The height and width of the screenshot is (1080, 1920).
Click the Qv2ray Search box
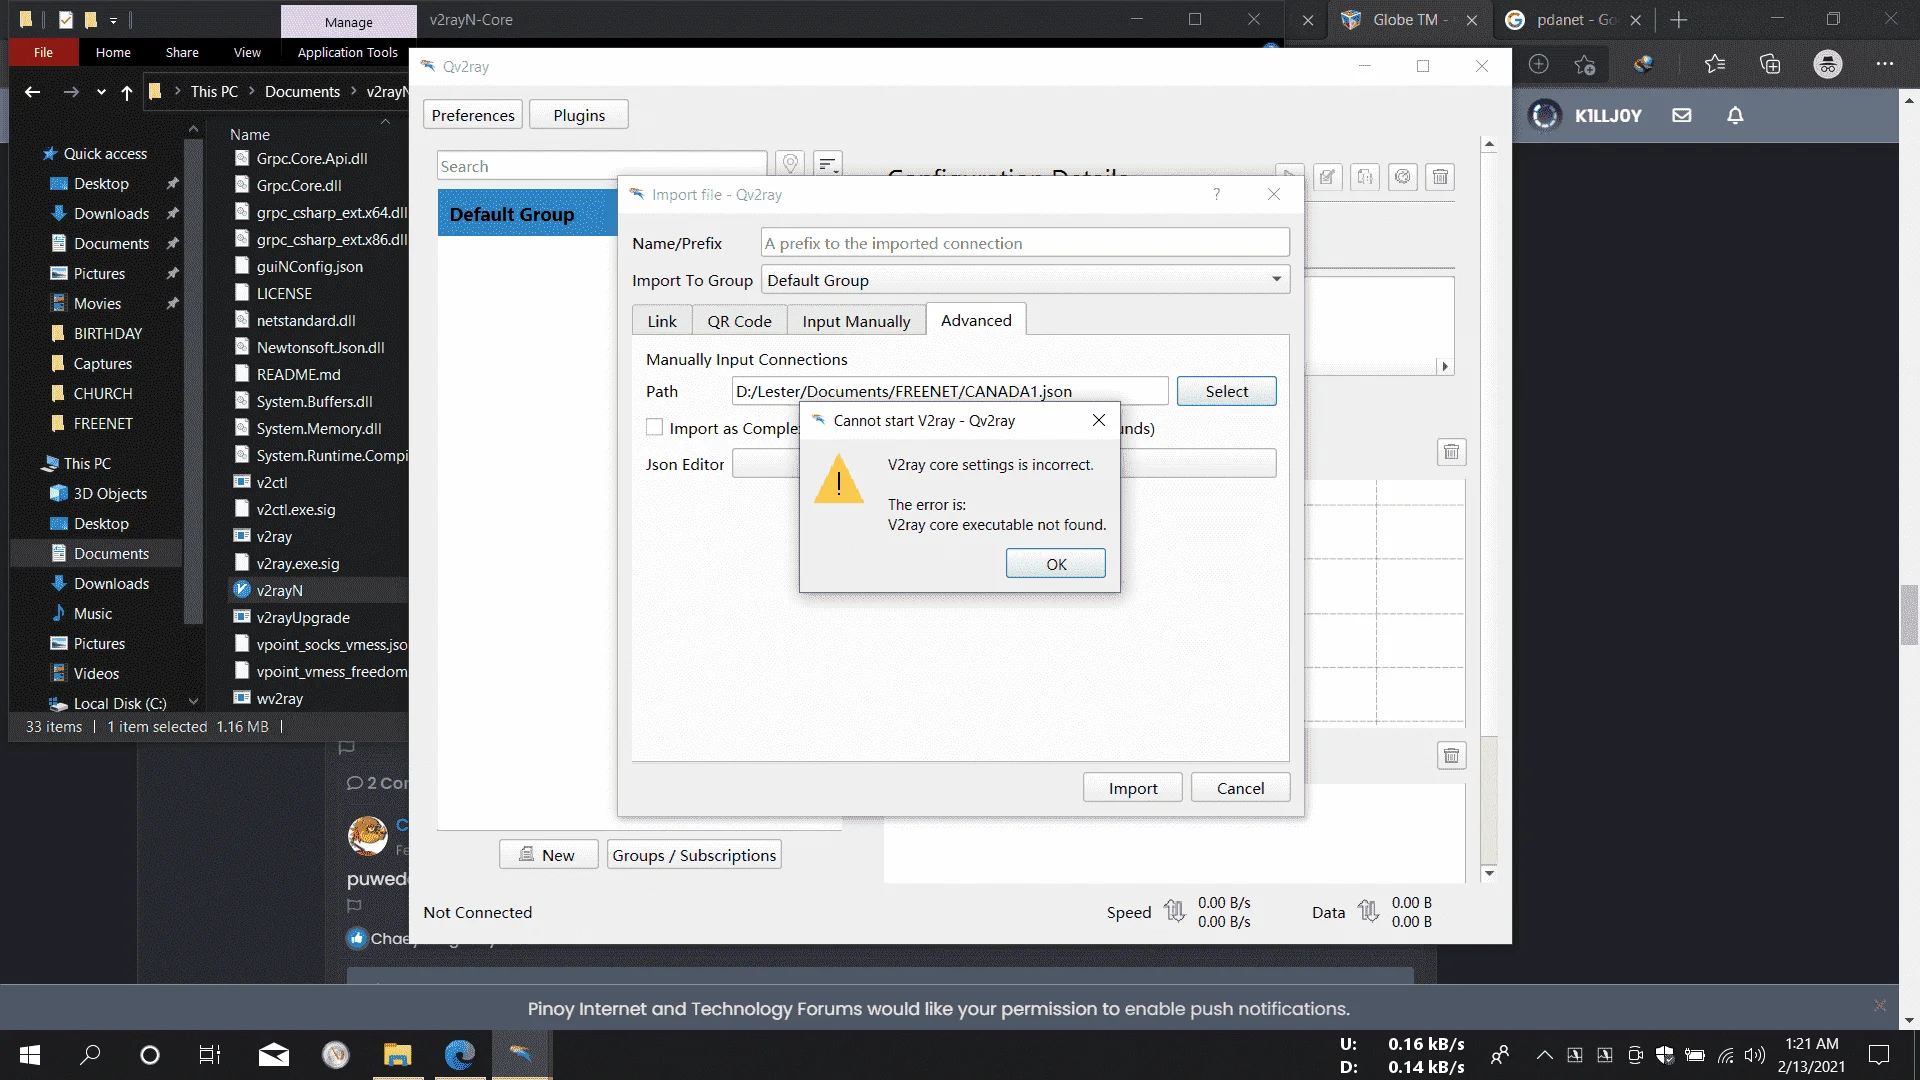(602, 166)
